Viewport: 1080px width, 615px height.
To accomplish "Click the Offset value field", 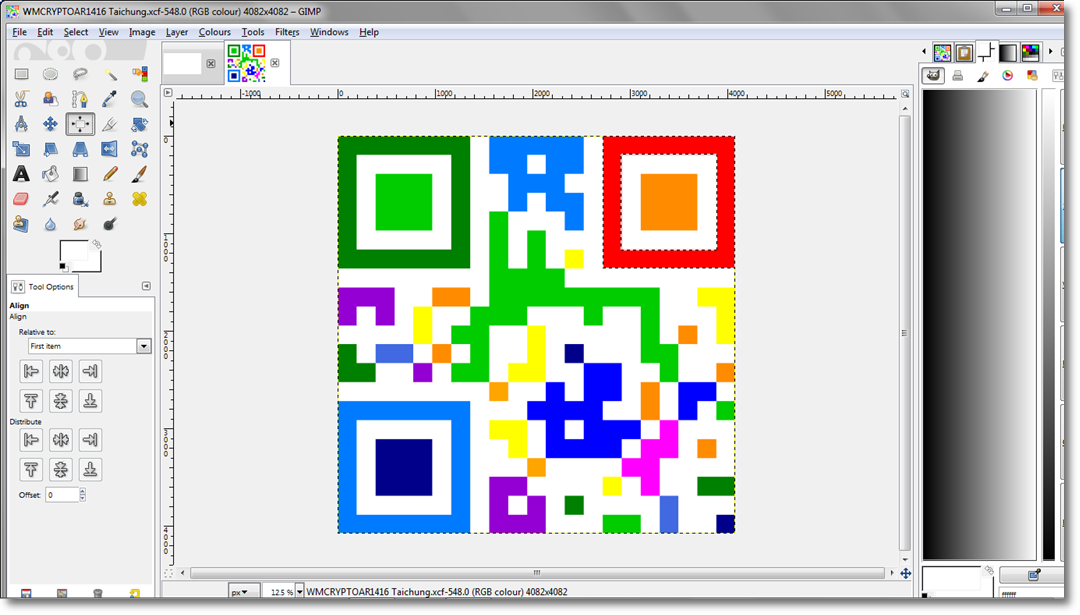I will pos(62,494).
